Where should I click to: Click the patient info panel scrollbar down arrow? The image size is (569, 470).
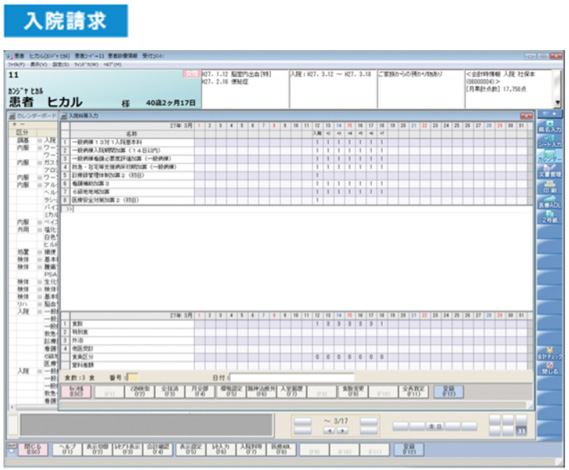point(558,103)
